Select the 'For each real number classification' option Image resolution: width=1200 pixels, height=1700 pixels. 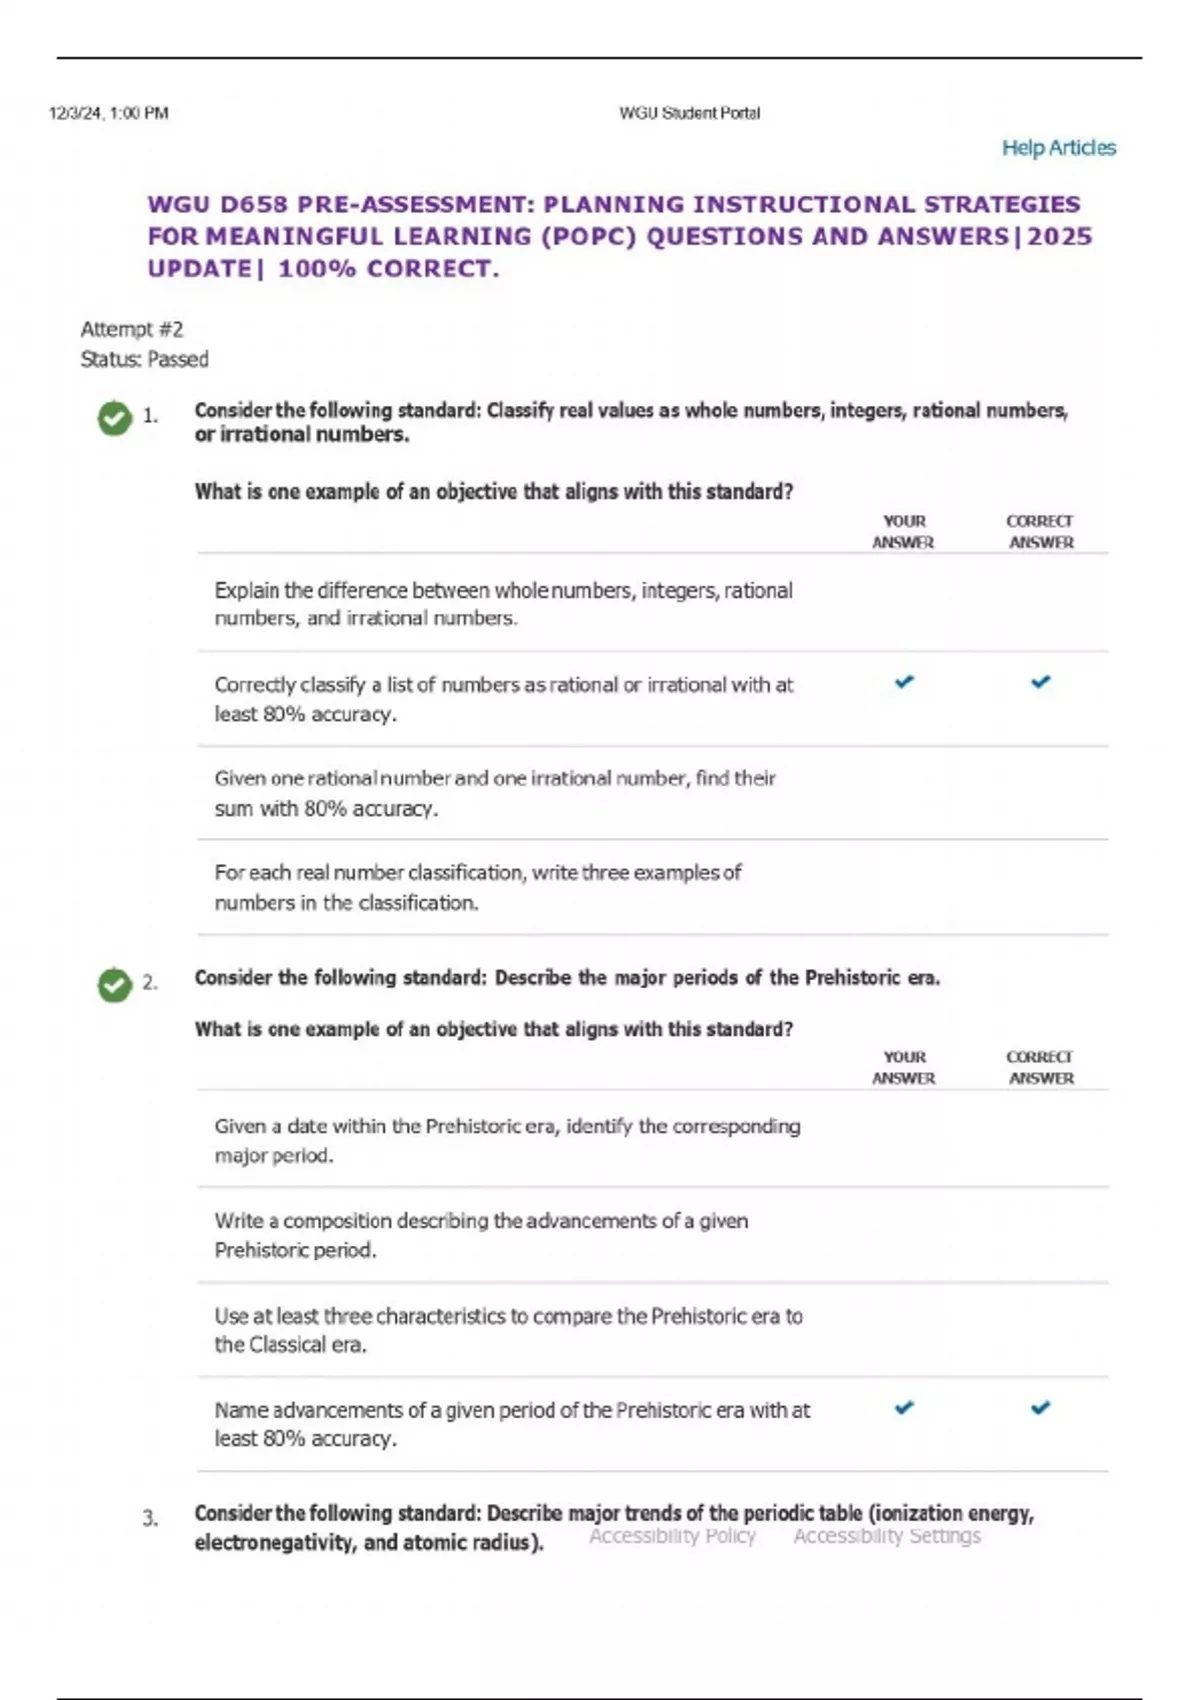tap(478, 887)
